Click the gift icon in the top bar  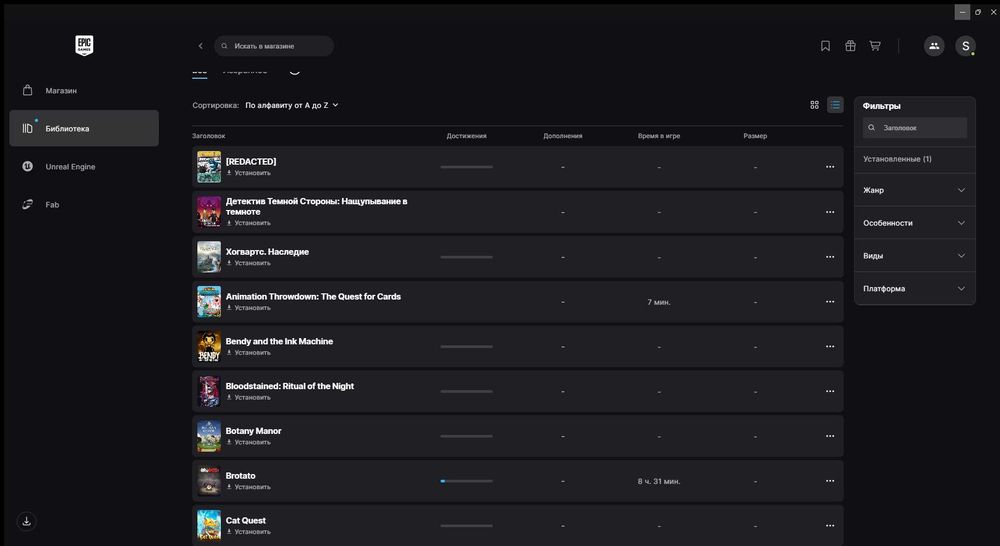[850, 46]
